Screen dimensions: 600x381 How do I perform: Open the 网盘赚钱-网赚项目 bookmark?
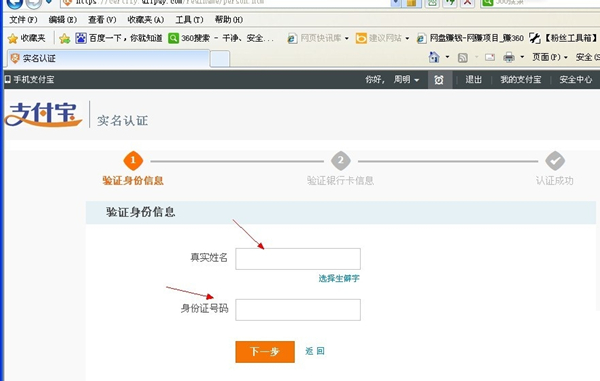470,38
